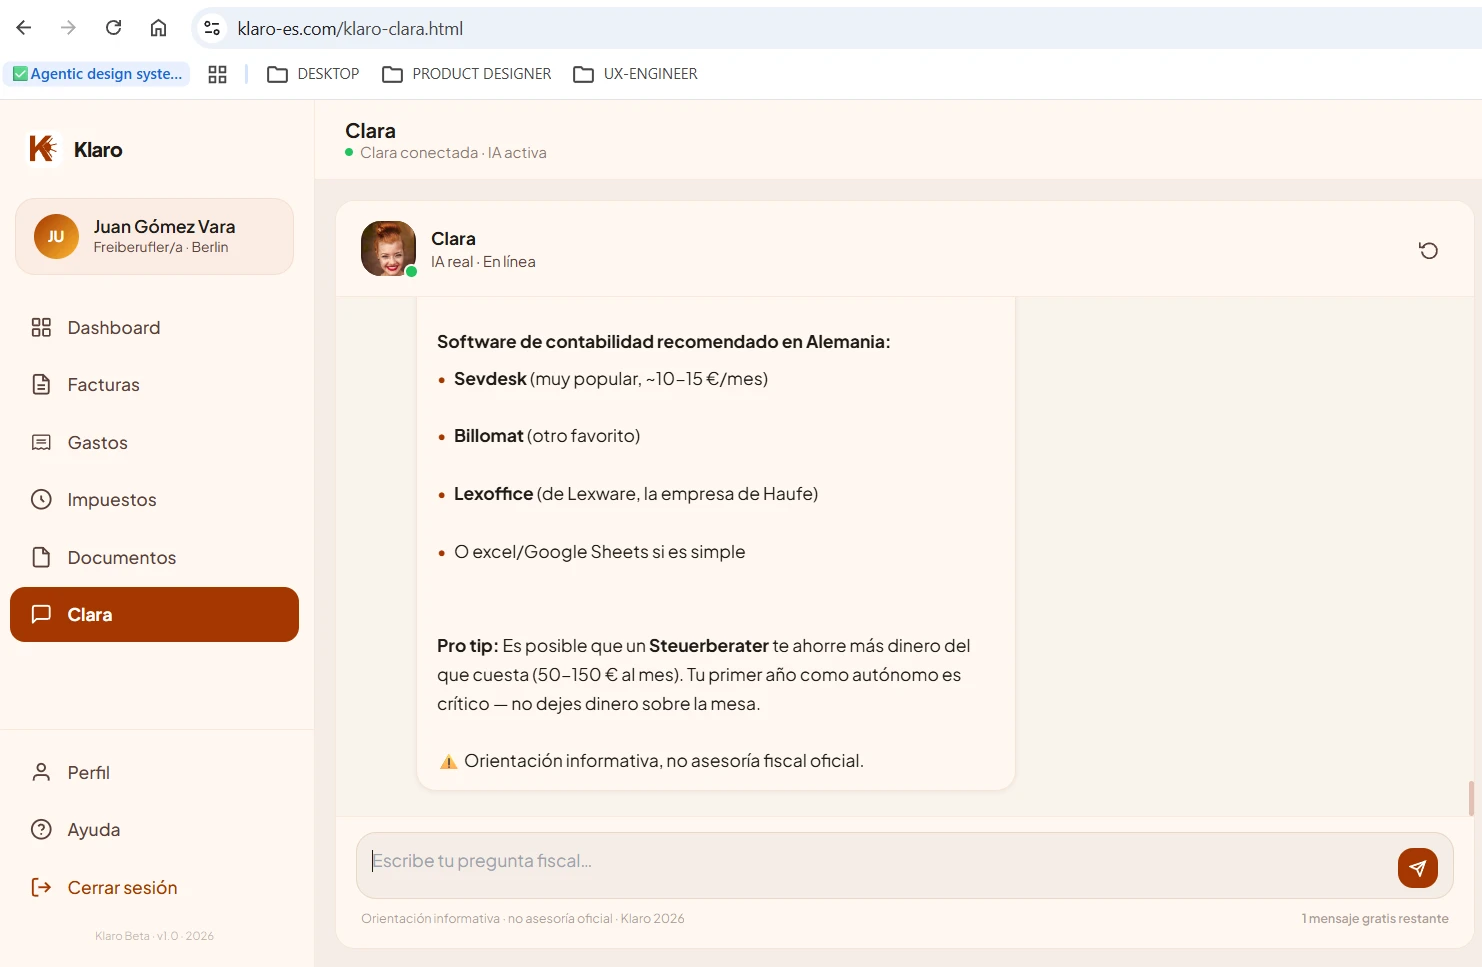The height and width of the screenshot is (967, 1482).
Task: Click the '1 mensaje gratis restante' text
Action: click(1375, 919)
